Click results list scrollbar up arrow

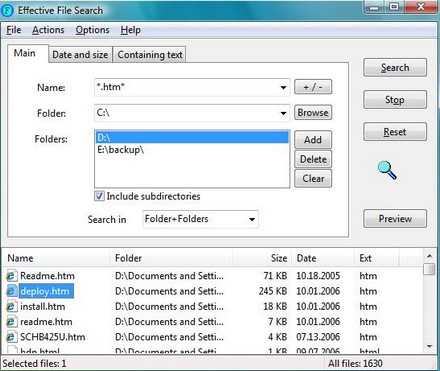tap(430, 256)
